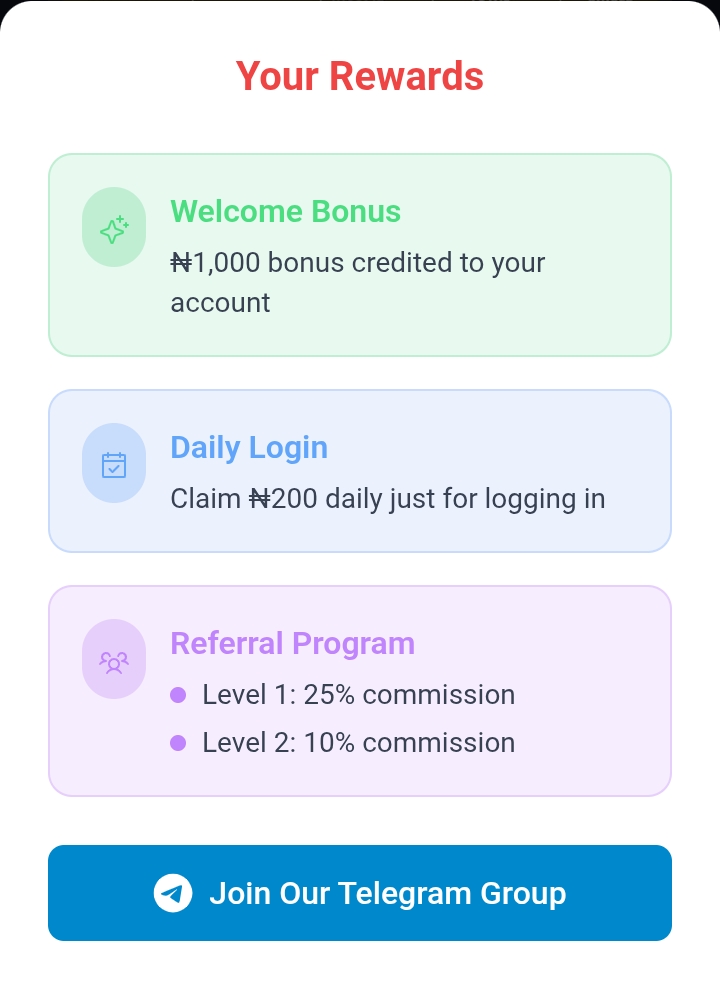This screenshot has height=981, width=720.
Task: Open the blue Daily Login card
Action: (x=360, y=471)
